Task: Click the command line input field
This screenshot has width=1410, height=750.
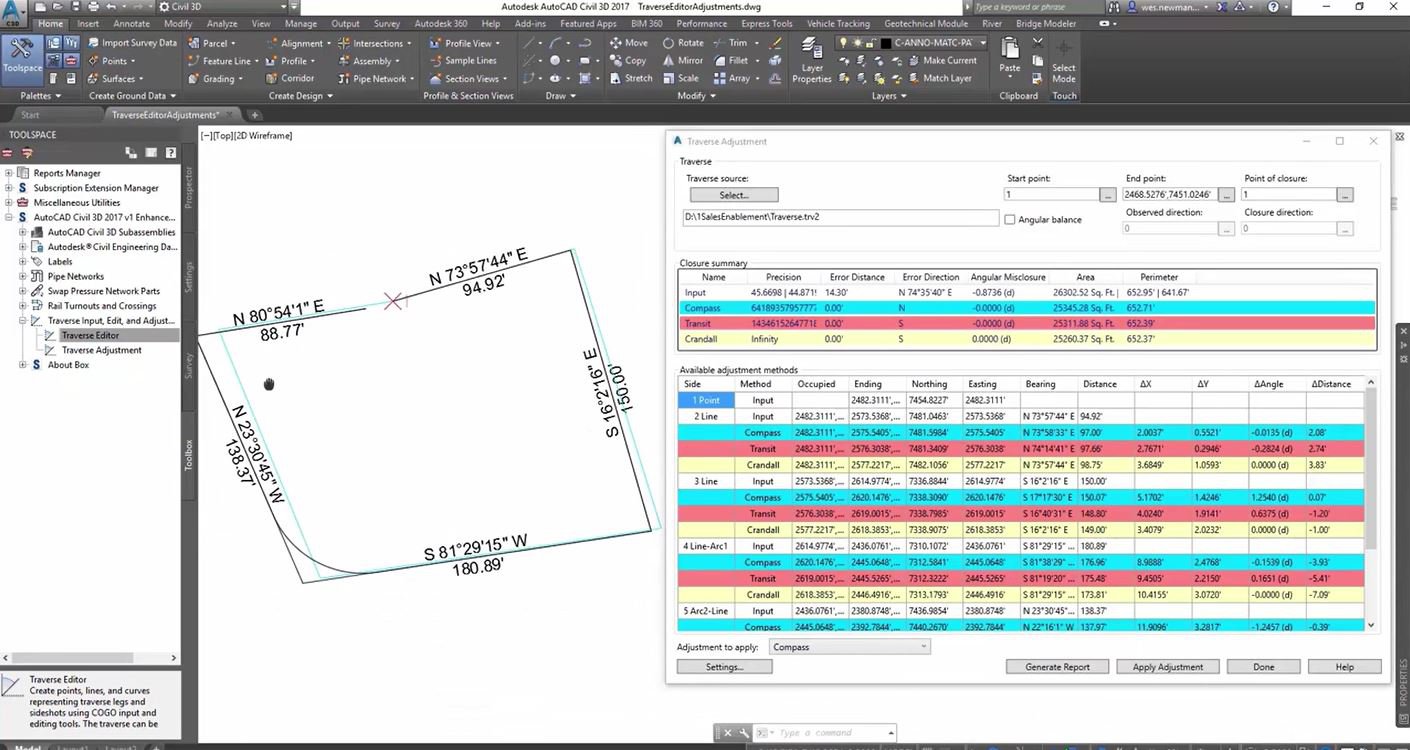Action: pos(825,733)
